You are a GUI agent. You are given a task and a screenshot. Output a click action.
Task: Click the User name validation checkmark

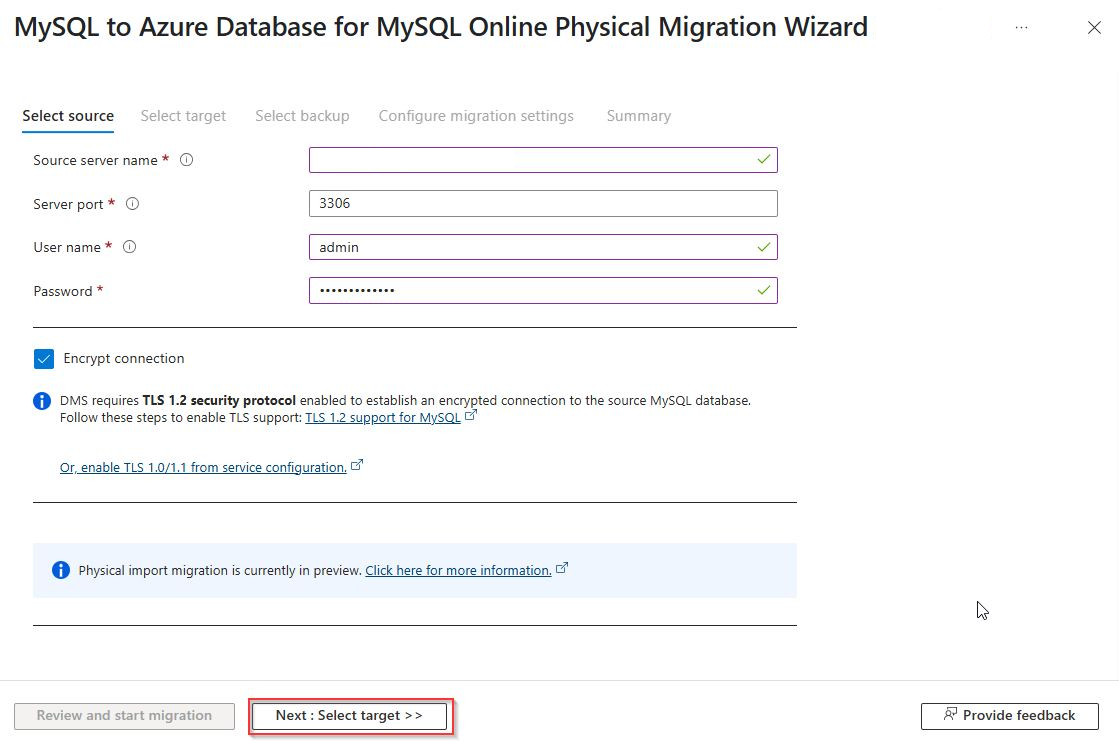point(764,247)
